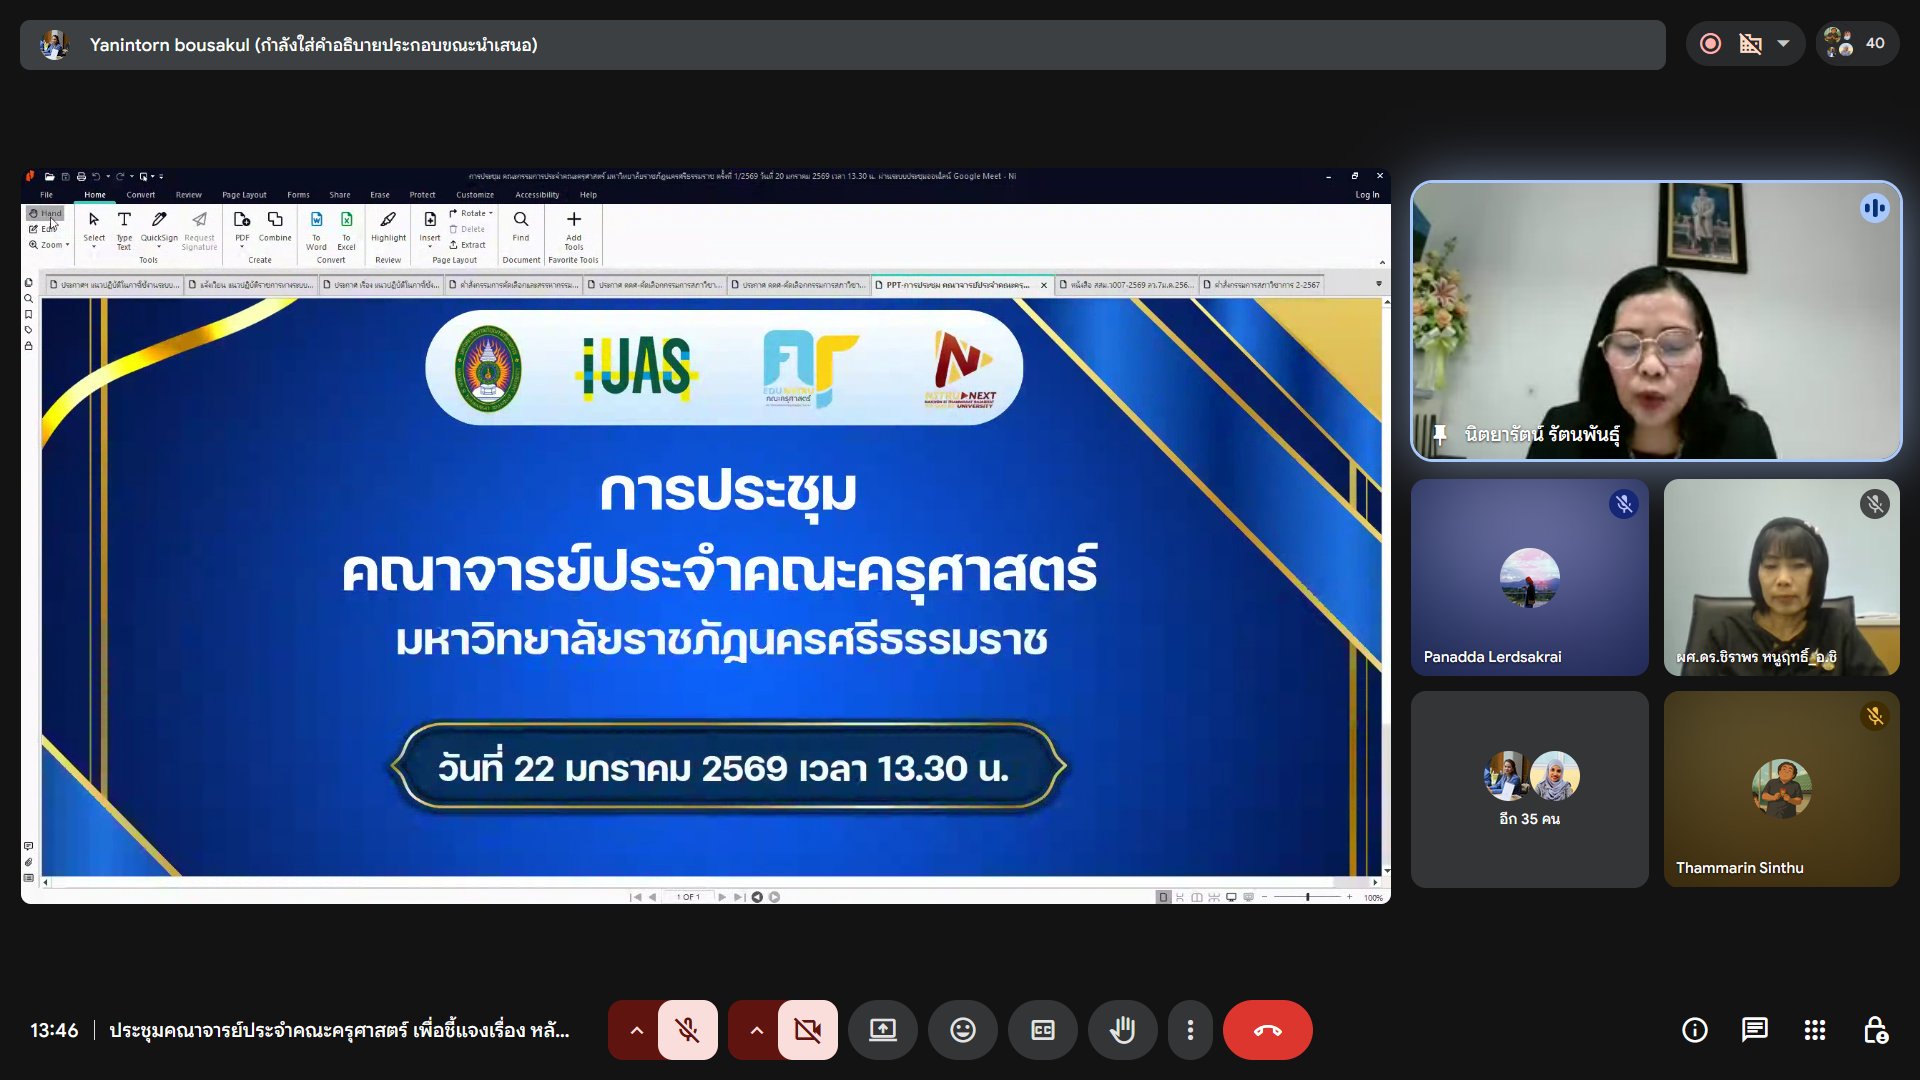The height and width of the screenshot is (1080, 1920).
Task: Open the activities grid icon
Action: (x=1814, y=1030)
